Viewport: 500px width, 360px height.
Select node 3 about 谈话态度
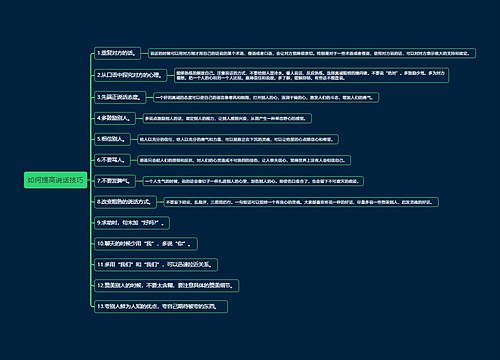[120, 97]
